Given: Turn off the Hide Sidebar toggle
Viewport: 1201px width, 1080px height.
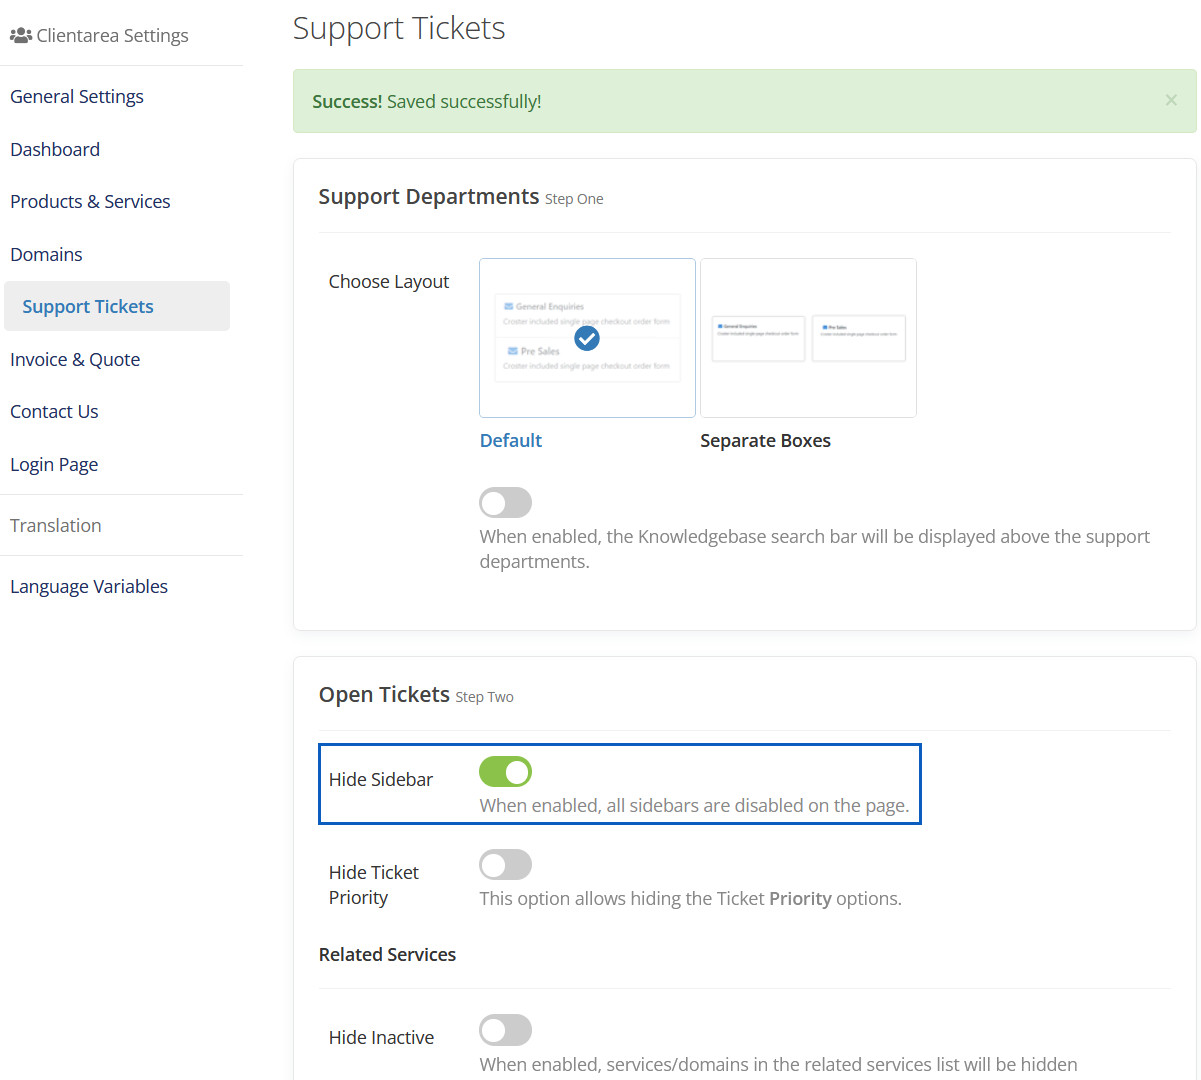Looking at the screenshot, I should (505, 772).
